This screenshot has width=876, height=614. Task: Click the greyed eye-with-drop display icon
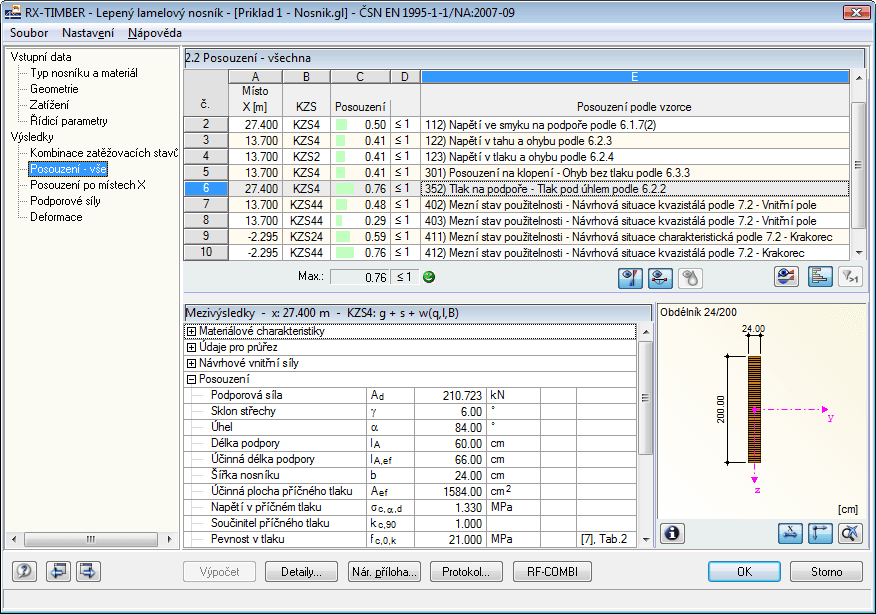coord(690,278)
